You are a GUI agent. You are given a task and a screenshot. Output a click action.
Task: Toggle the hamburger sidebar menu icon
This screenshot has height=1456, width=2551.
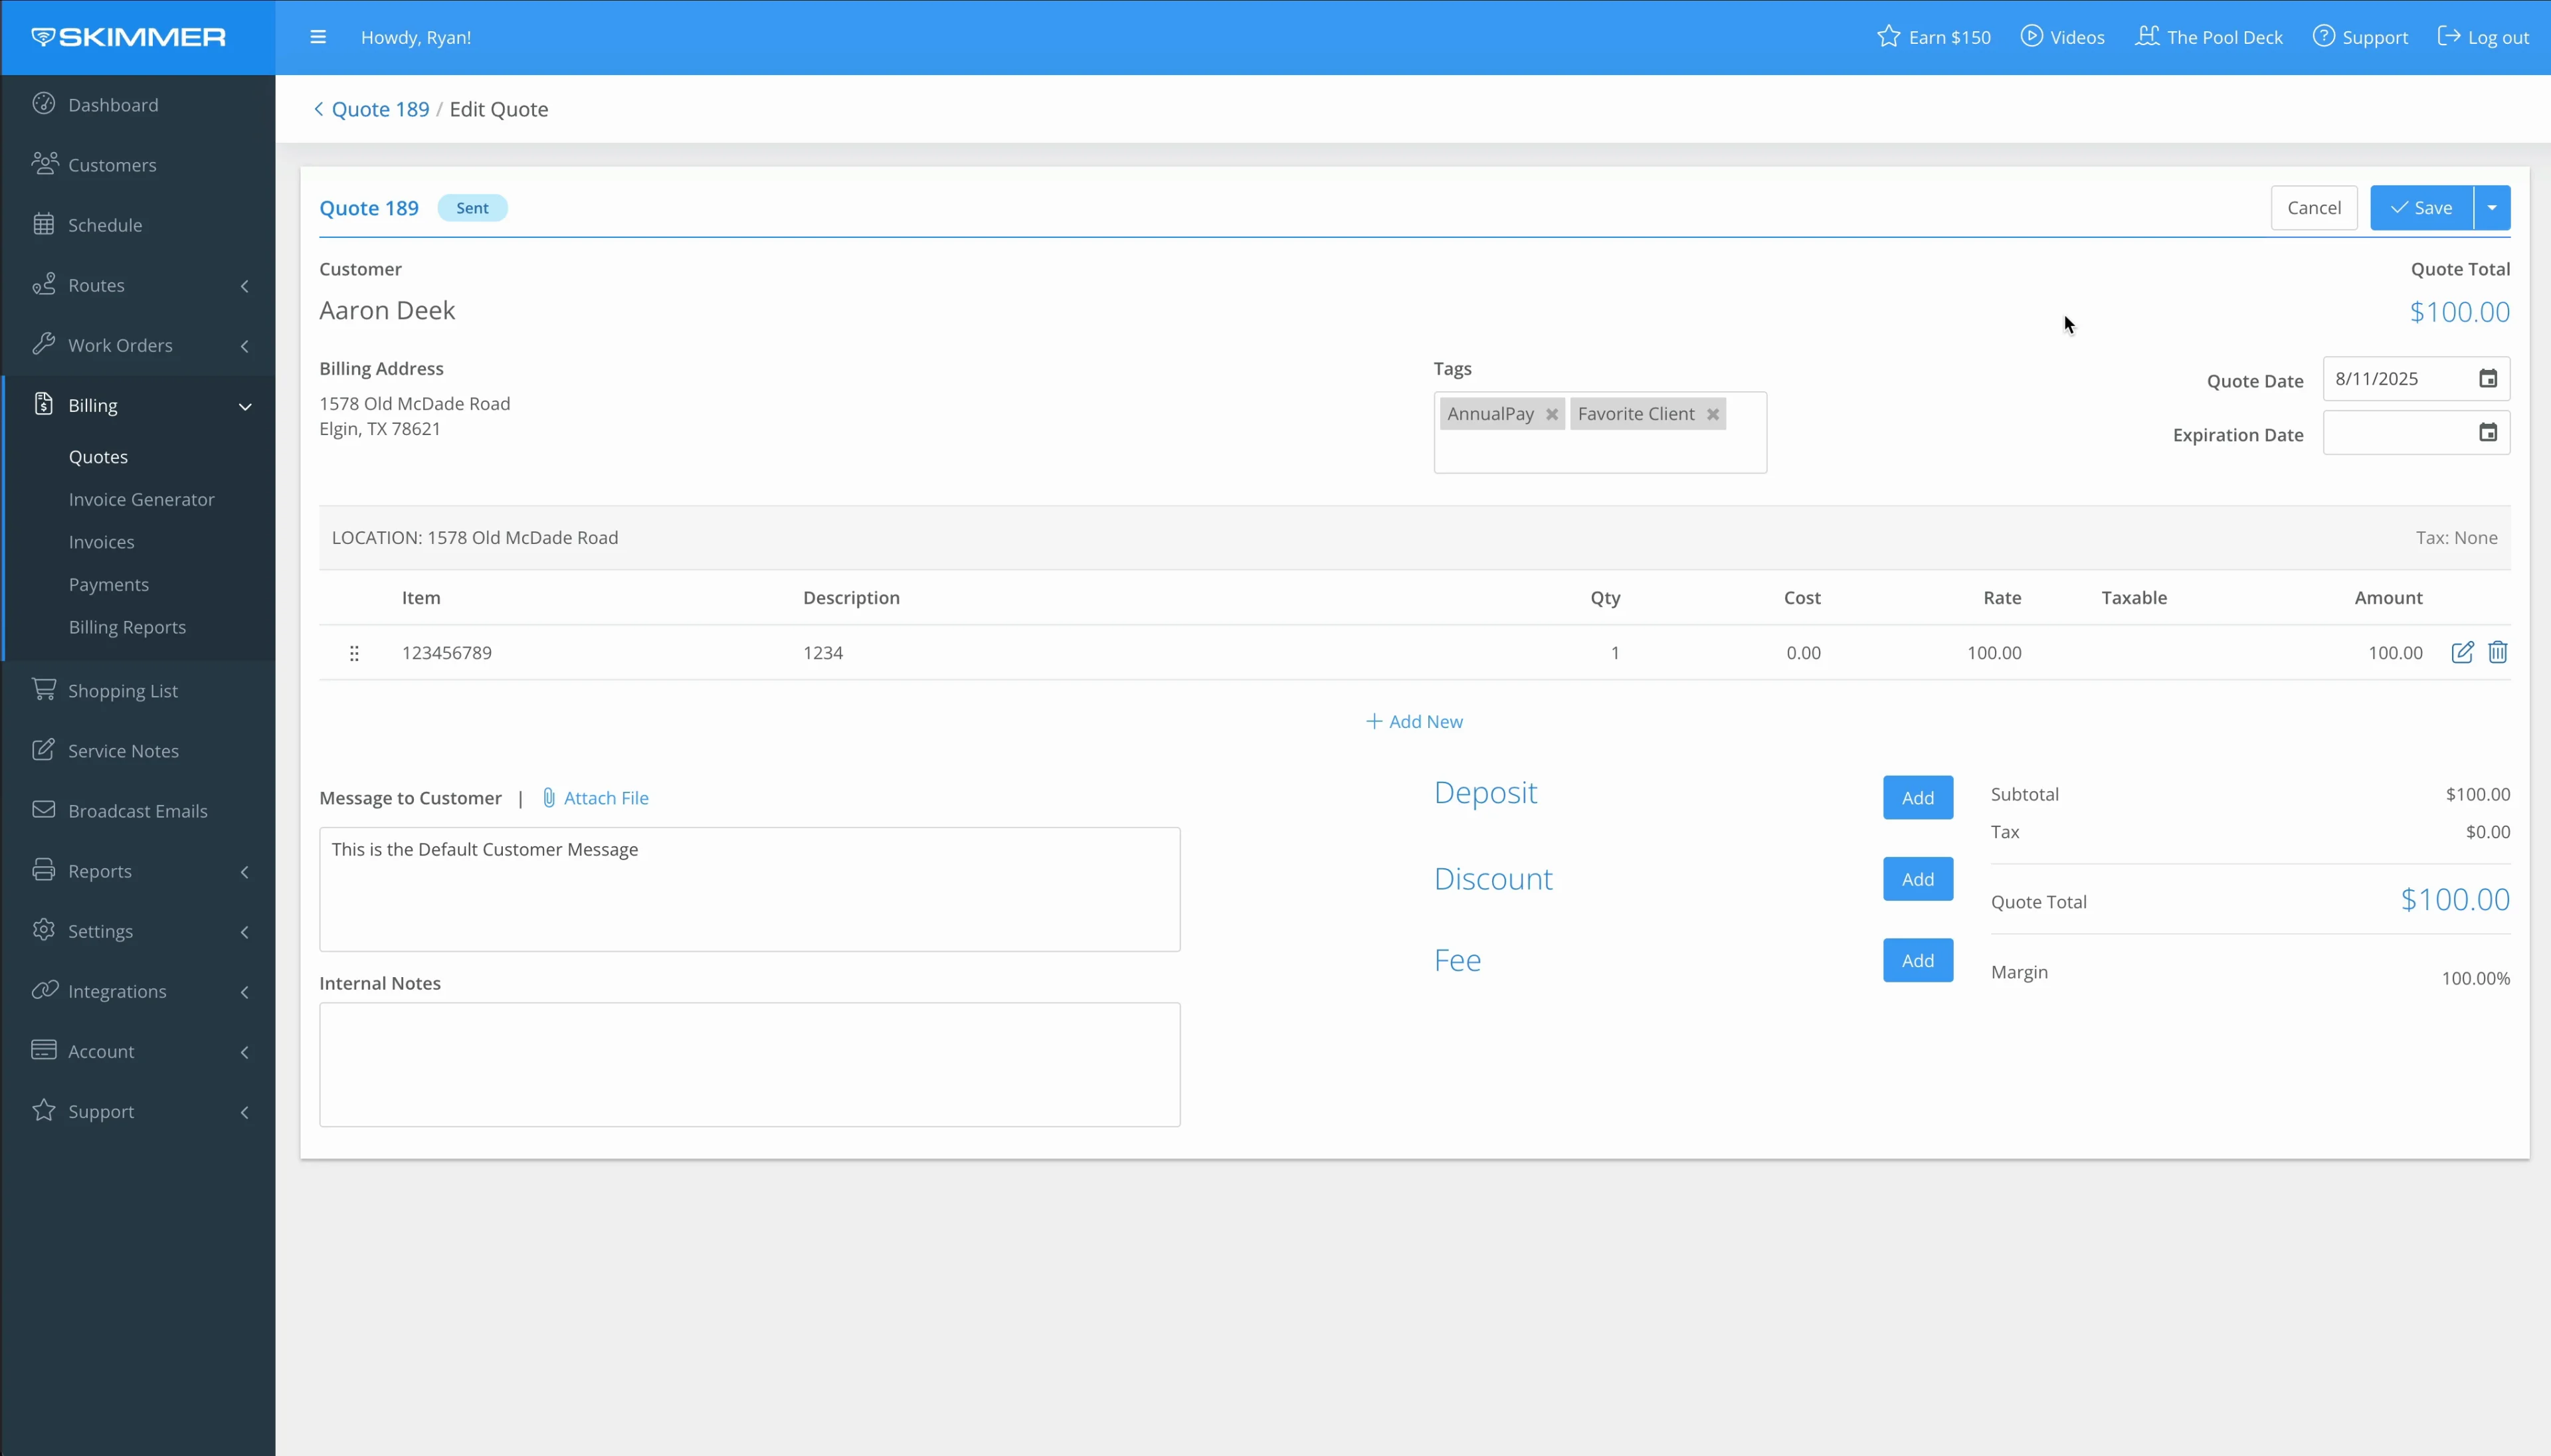pyautogui.click(x=318, y=37)
